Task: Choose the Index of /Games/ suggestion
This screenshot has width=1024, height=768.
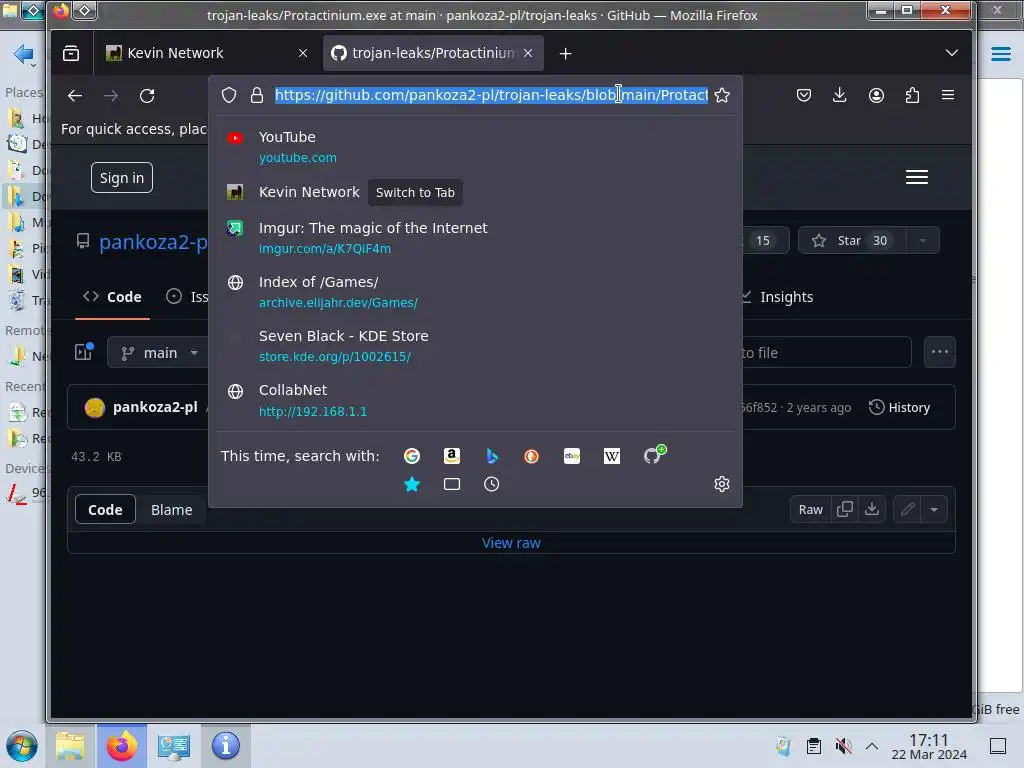Action: [475, 292]
